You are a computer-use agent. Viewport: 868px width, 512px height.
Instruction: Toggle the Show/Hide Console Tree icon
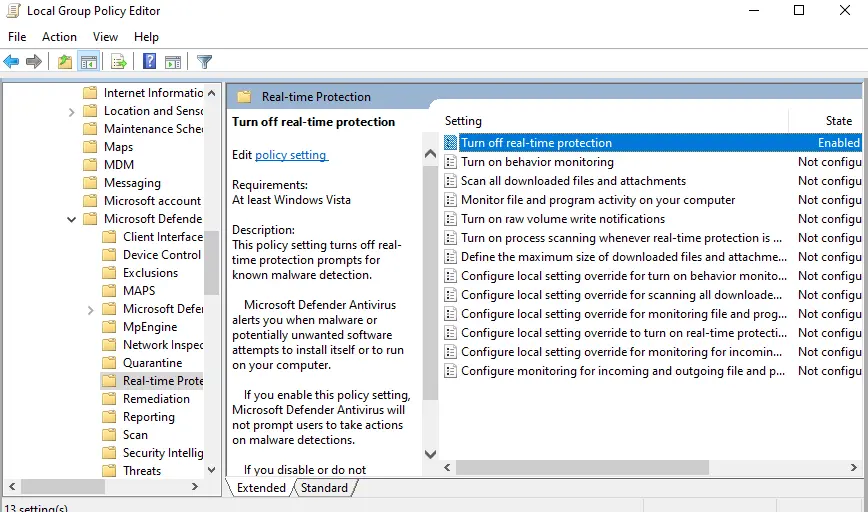point(89,62)
